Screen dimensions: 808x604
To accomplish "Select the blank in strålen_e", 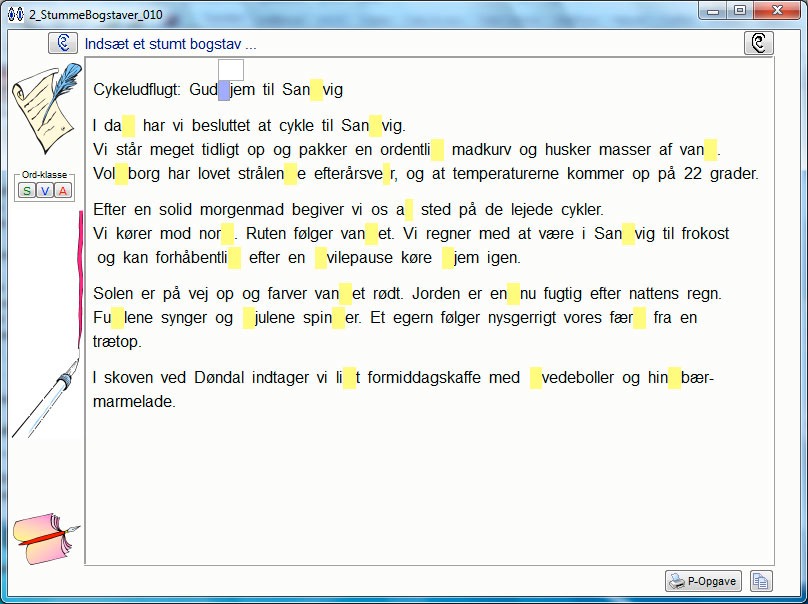I will point(291,174).
